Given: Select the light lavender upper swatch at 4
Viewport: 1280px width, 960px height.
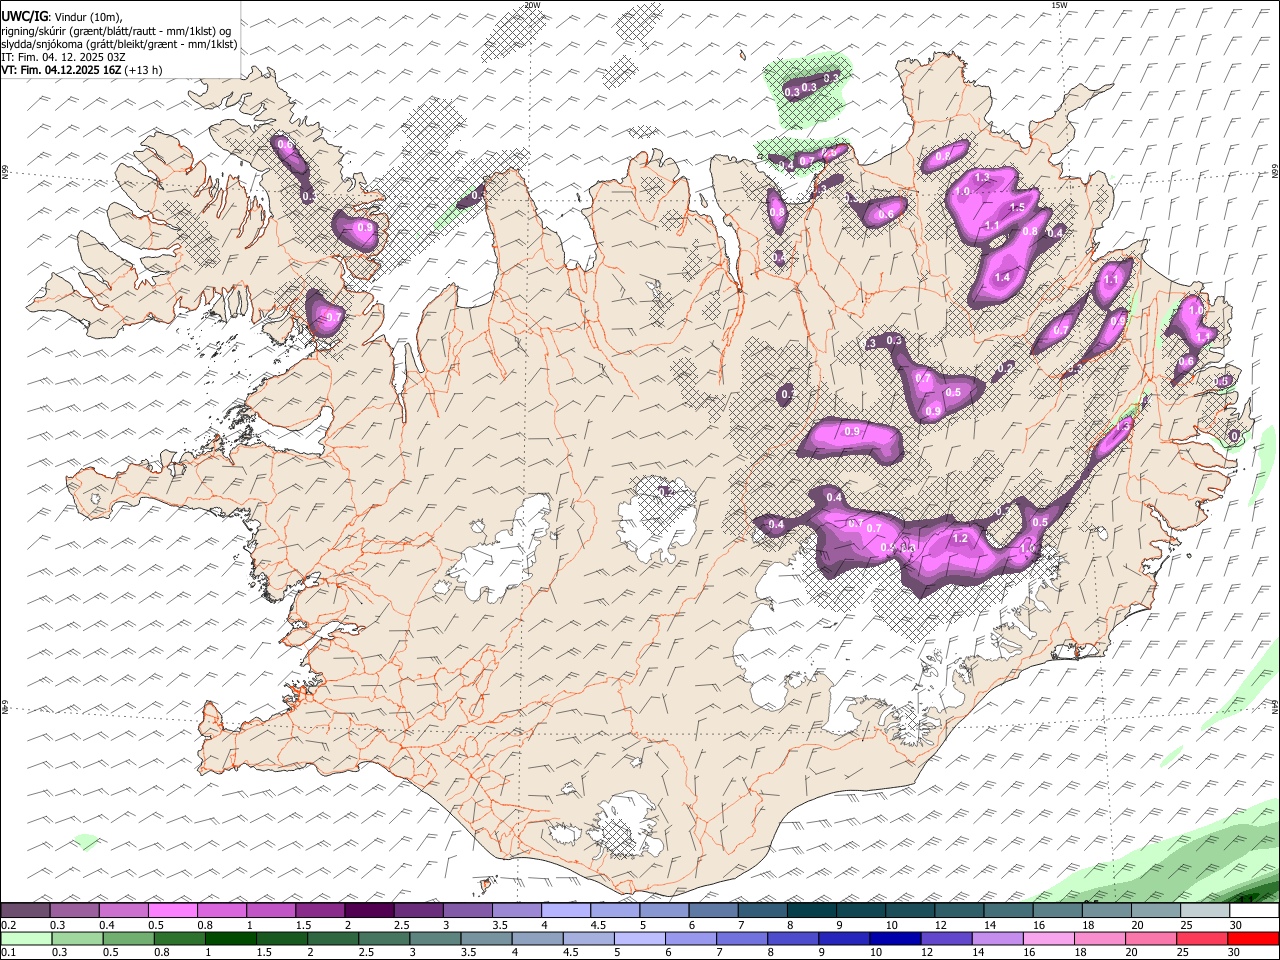Looking at the screenshot, I should 565,911.
